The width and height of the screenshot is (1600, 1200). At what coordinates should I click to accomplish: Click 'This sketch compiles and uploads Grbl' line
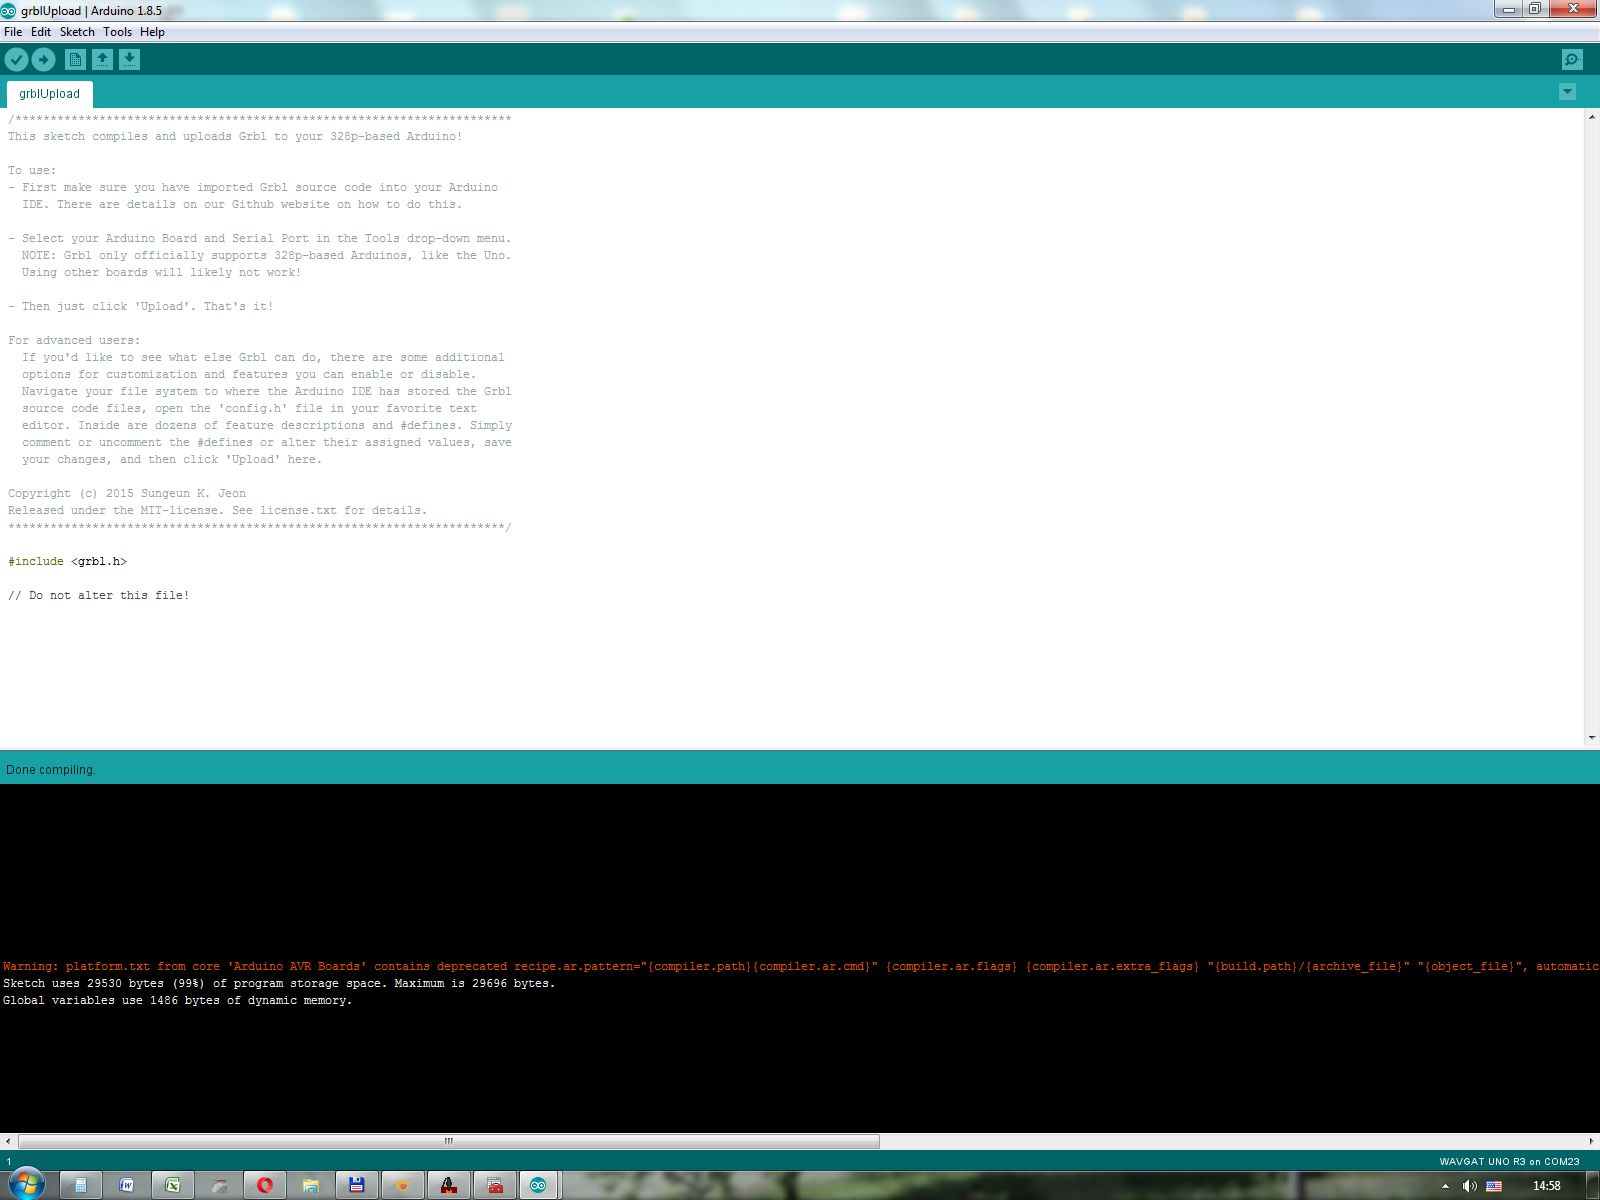click(x=235, y=137)
